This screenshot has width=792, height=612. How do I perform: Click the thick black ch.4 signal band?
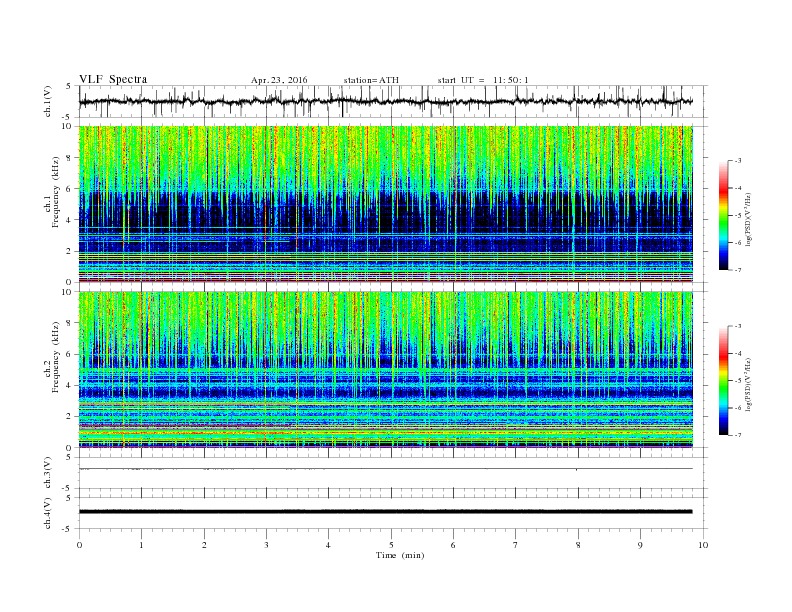click(385, 512)
